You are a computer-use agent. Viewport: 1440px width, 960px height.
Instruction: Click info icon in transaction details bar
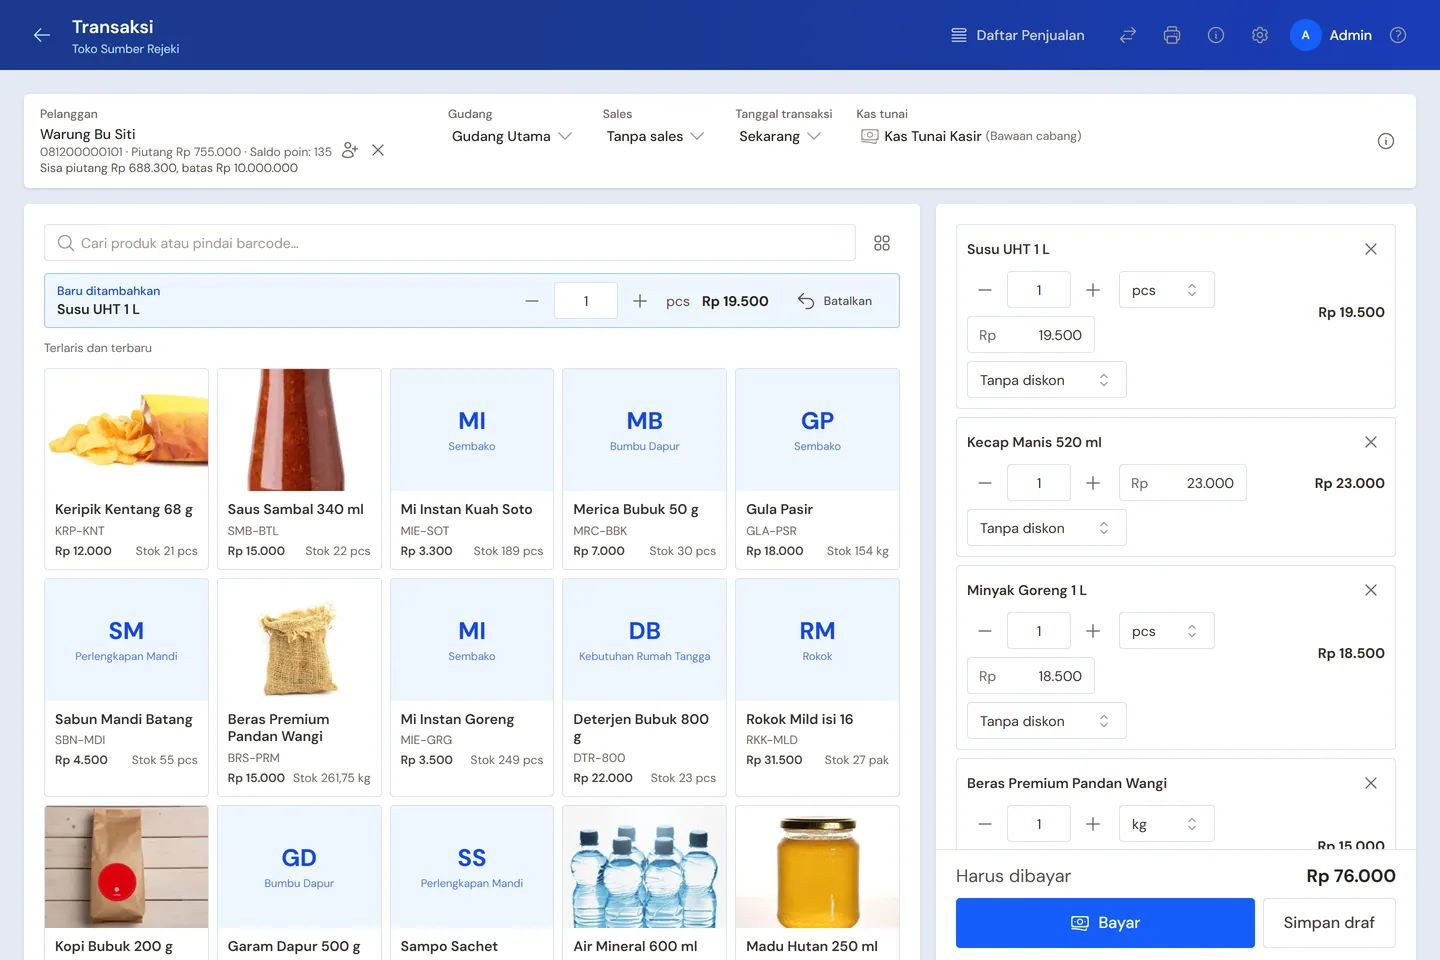pyautogui.click(x=1386, y=141)
